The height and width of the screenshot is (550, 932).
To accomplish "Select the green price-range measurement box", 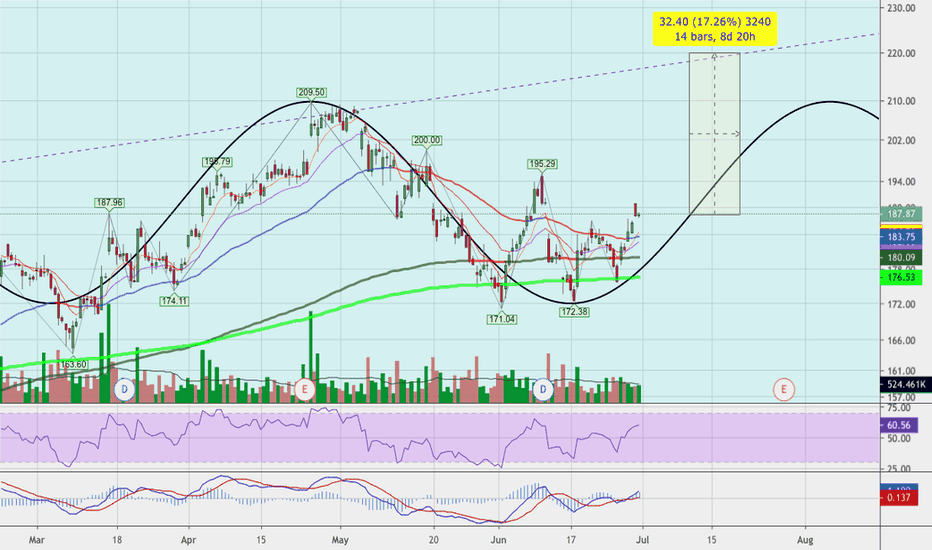I will tap(714, 133).
